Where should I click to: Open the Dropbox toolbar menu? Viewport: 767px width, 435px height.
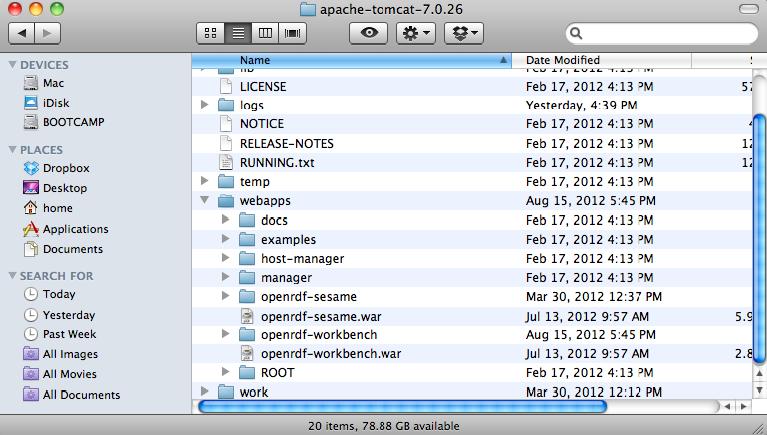click(464, 33)
